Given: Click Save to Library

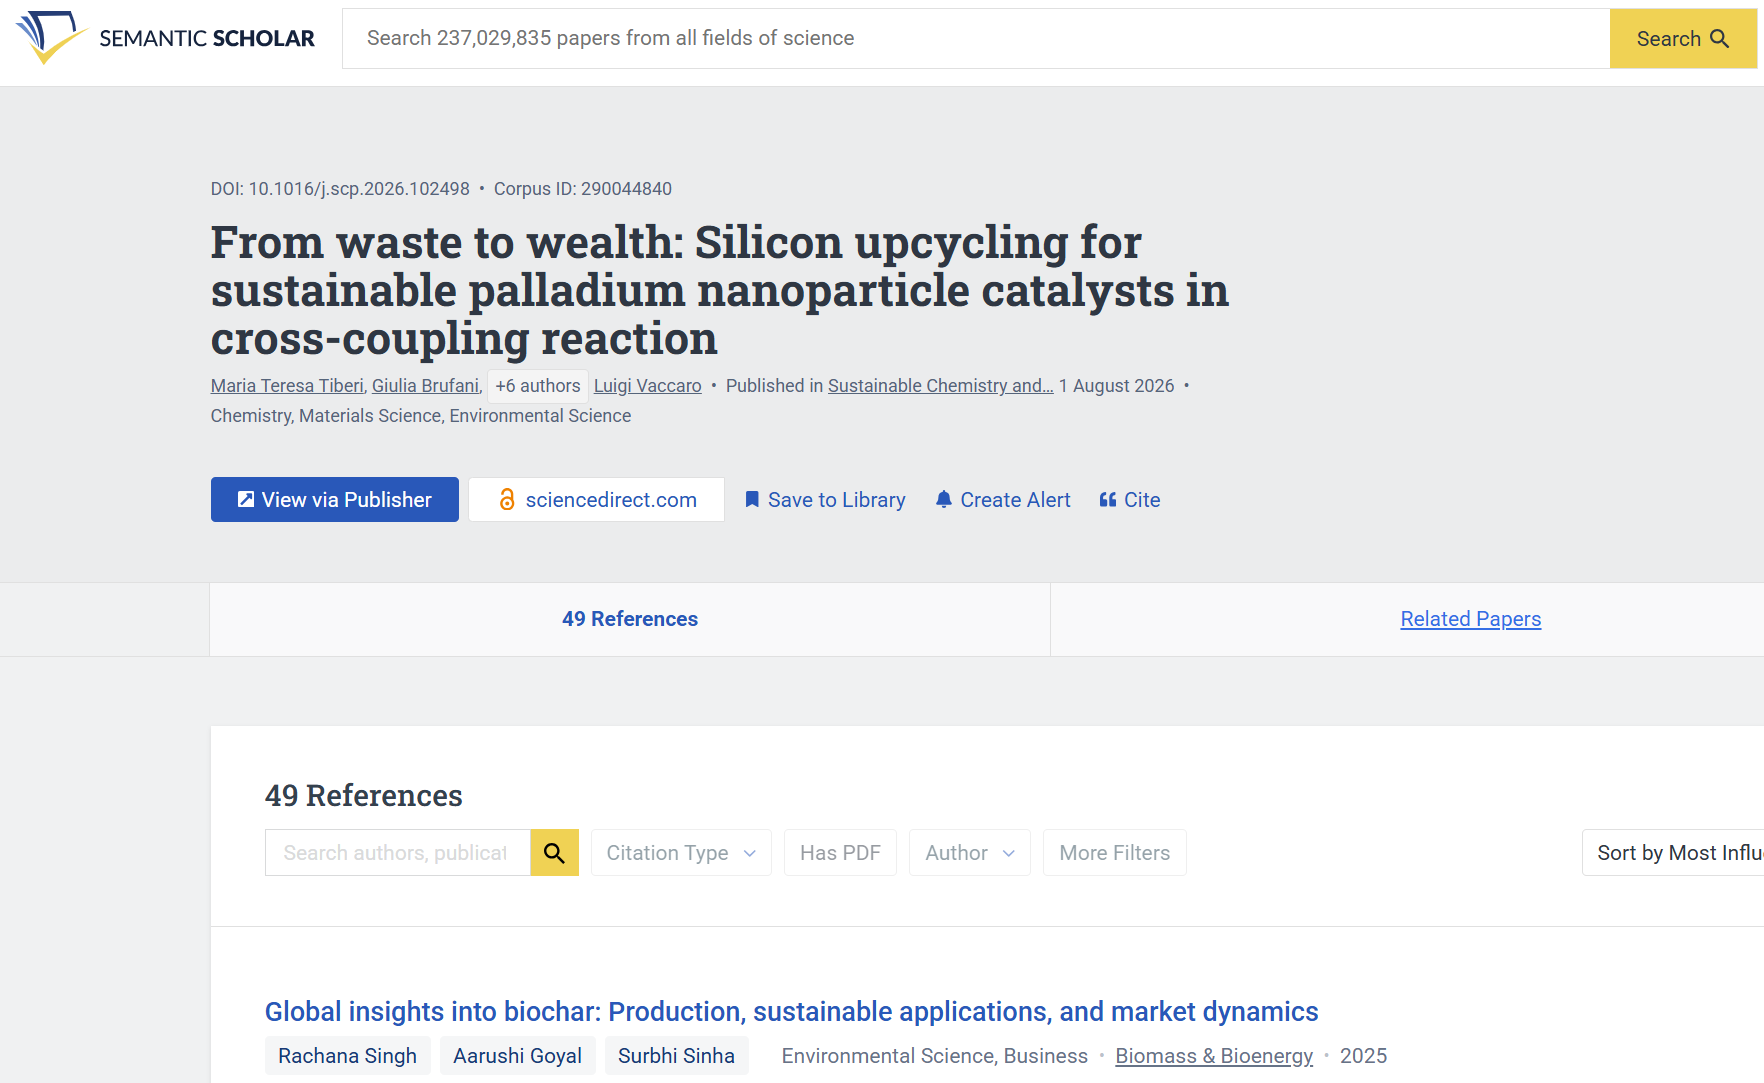Looking at the screenshot, I should (x=825, y=499).
